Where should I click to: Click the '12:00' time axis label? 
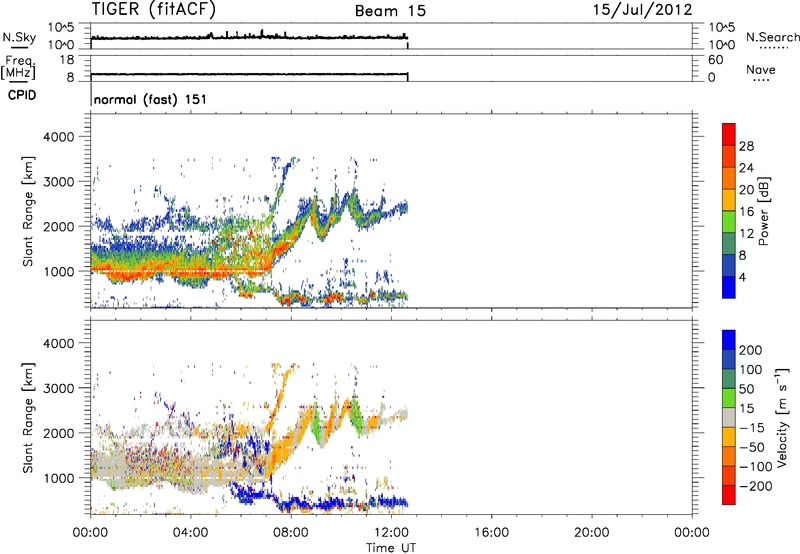[391, 533]
